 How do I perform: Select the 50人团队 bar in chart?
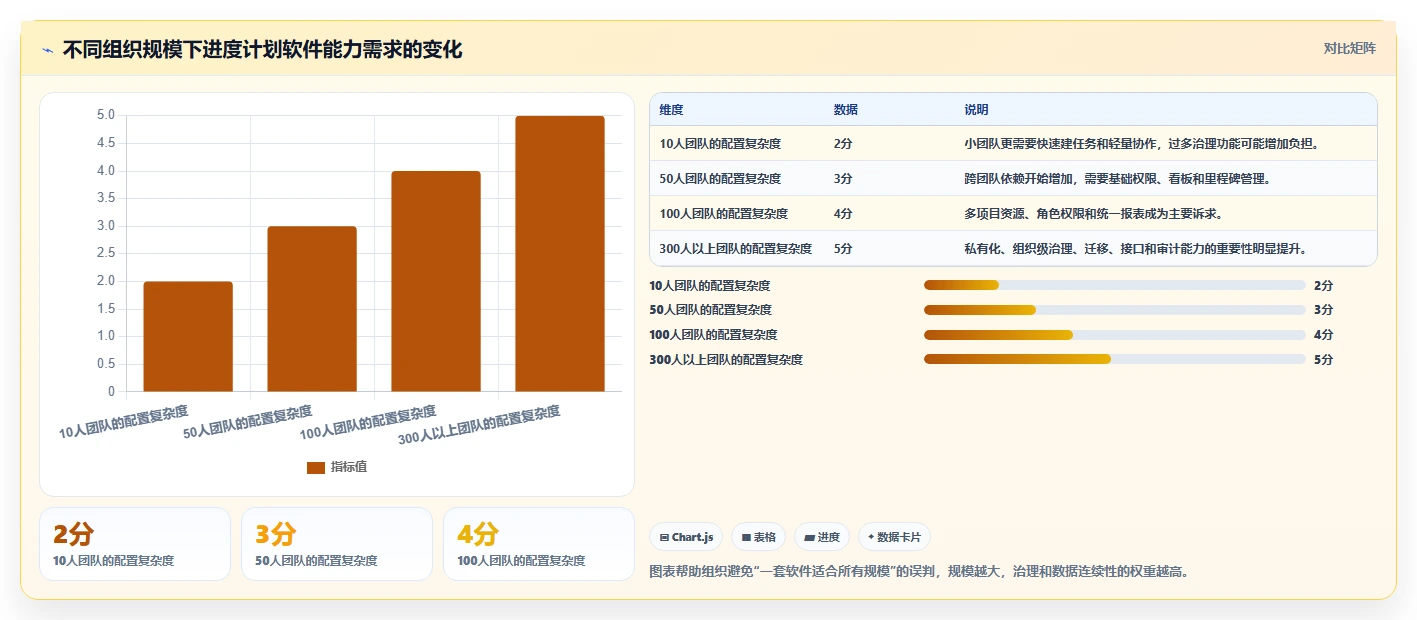(x=312, y=309)
